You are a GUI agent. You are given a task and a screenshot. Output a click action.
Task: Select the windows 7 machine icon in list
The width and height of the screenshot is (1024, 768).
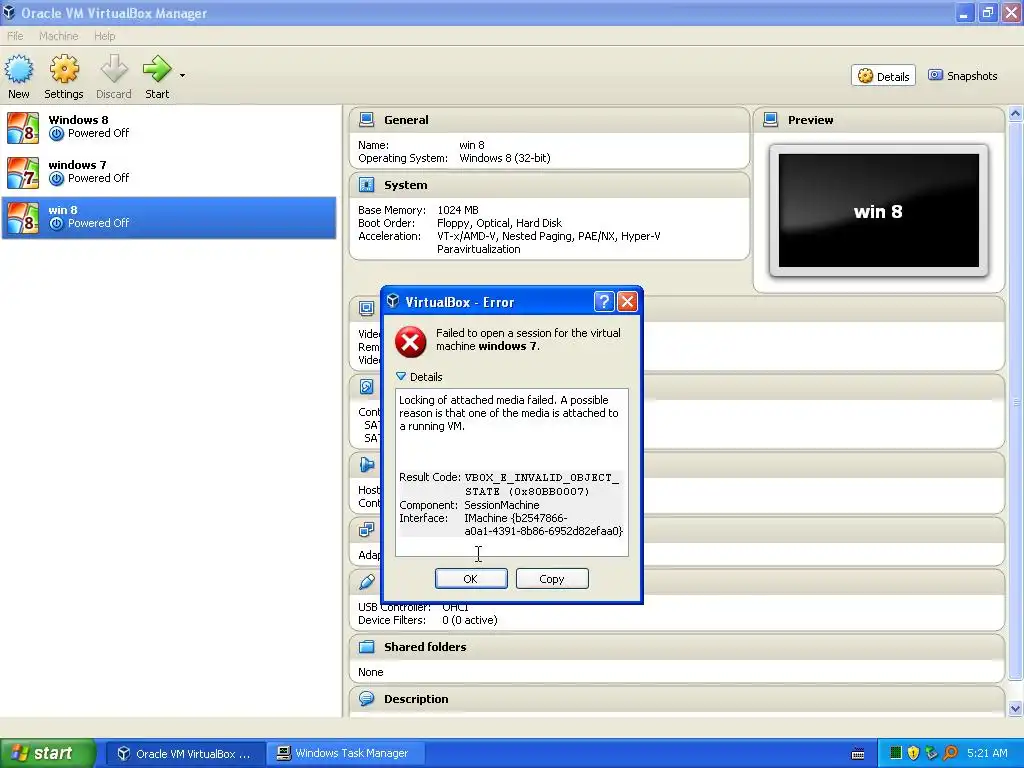coord(23,172)
